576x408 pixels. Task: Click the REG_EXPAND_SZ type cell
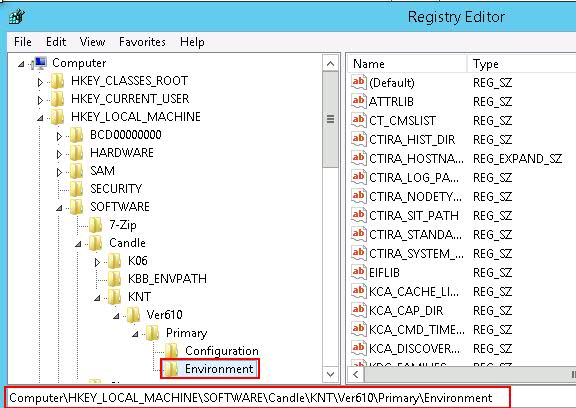click(x=517, y=159)
